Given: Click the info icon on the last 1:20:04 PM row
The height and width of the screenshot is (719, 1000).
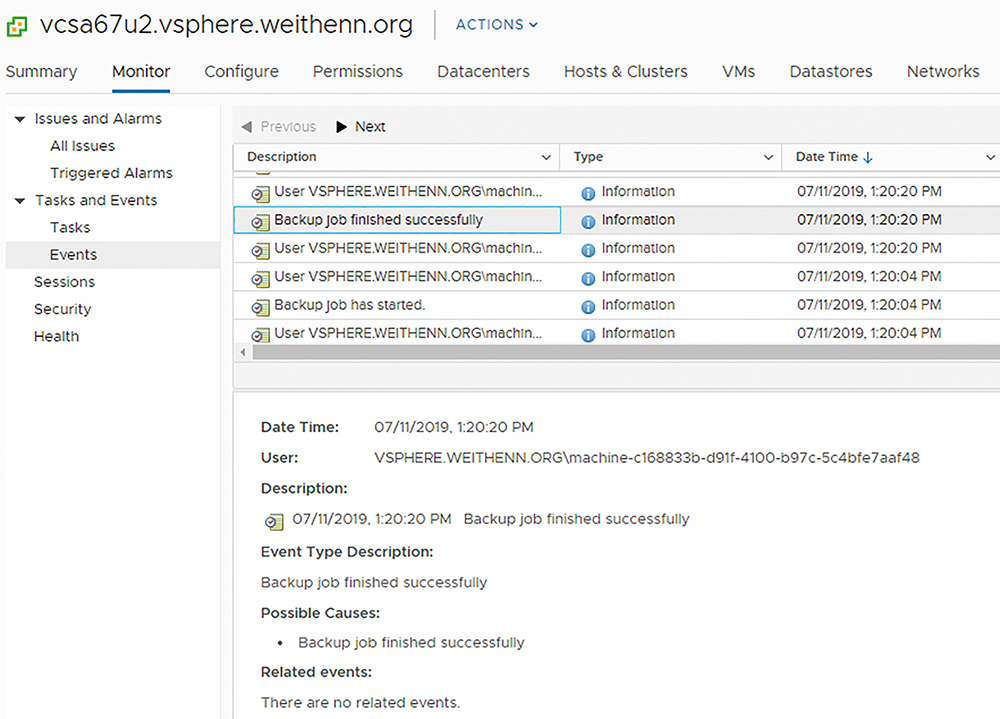Looking at the screenshot, I should [588, 336].
